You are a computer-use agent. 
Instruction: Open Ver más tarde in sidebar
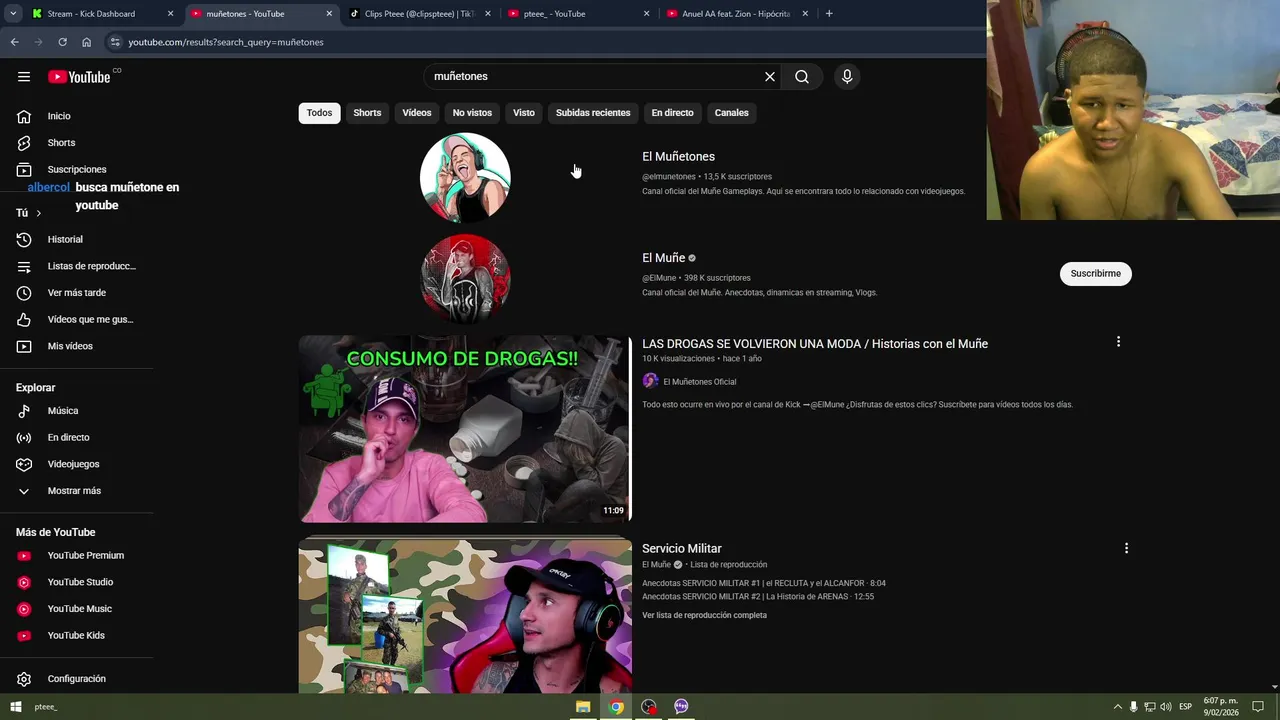77,293
